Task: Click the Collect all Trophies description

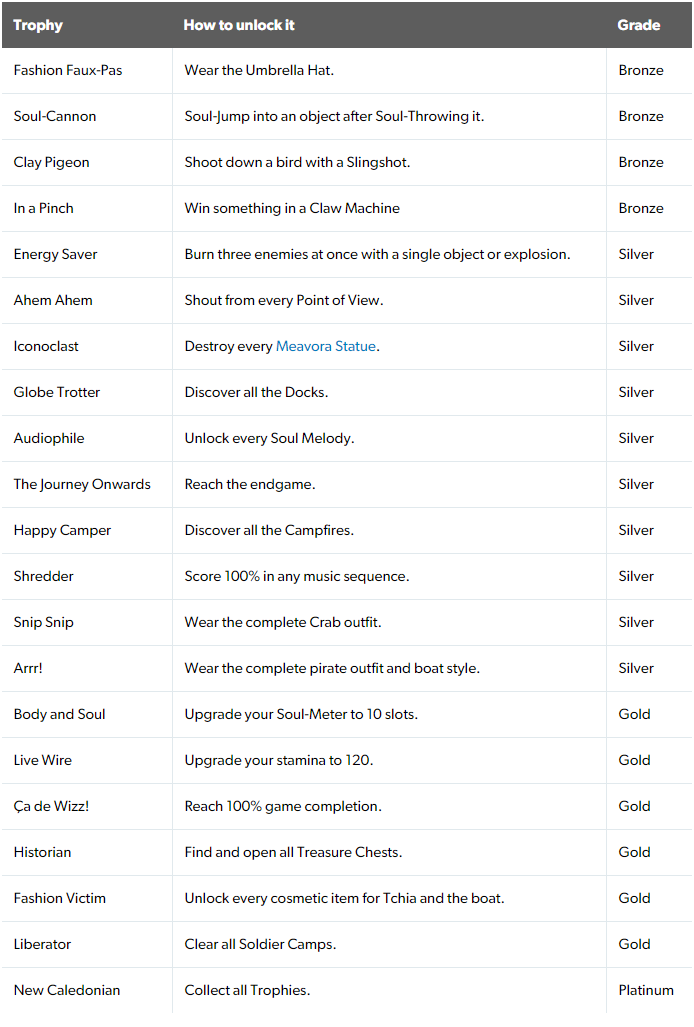Action: coord(247,990)
